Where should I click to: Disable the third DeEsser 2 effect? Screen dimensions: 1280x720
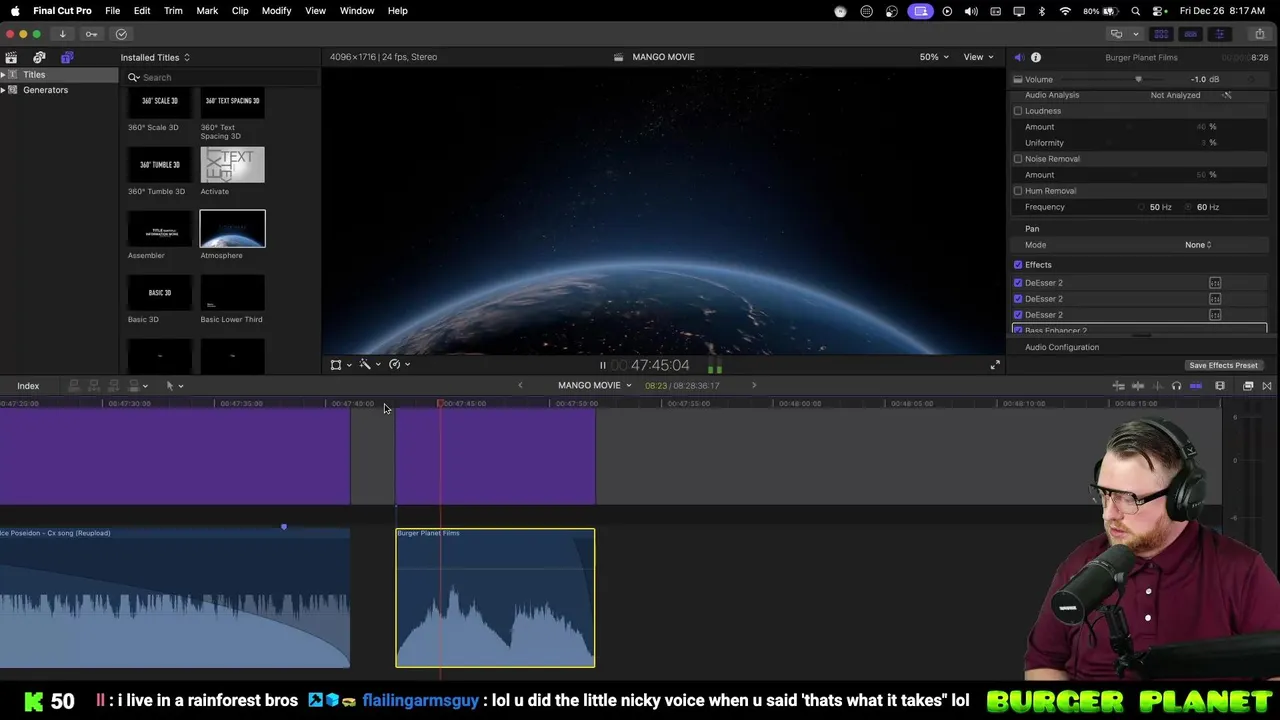coord(1018,315)
